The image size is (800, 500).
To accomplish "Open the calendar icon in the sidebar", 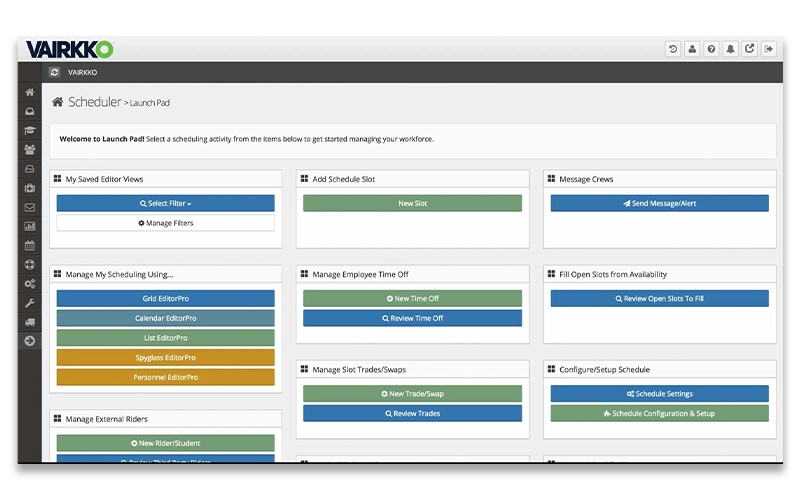I will (30, 245).
